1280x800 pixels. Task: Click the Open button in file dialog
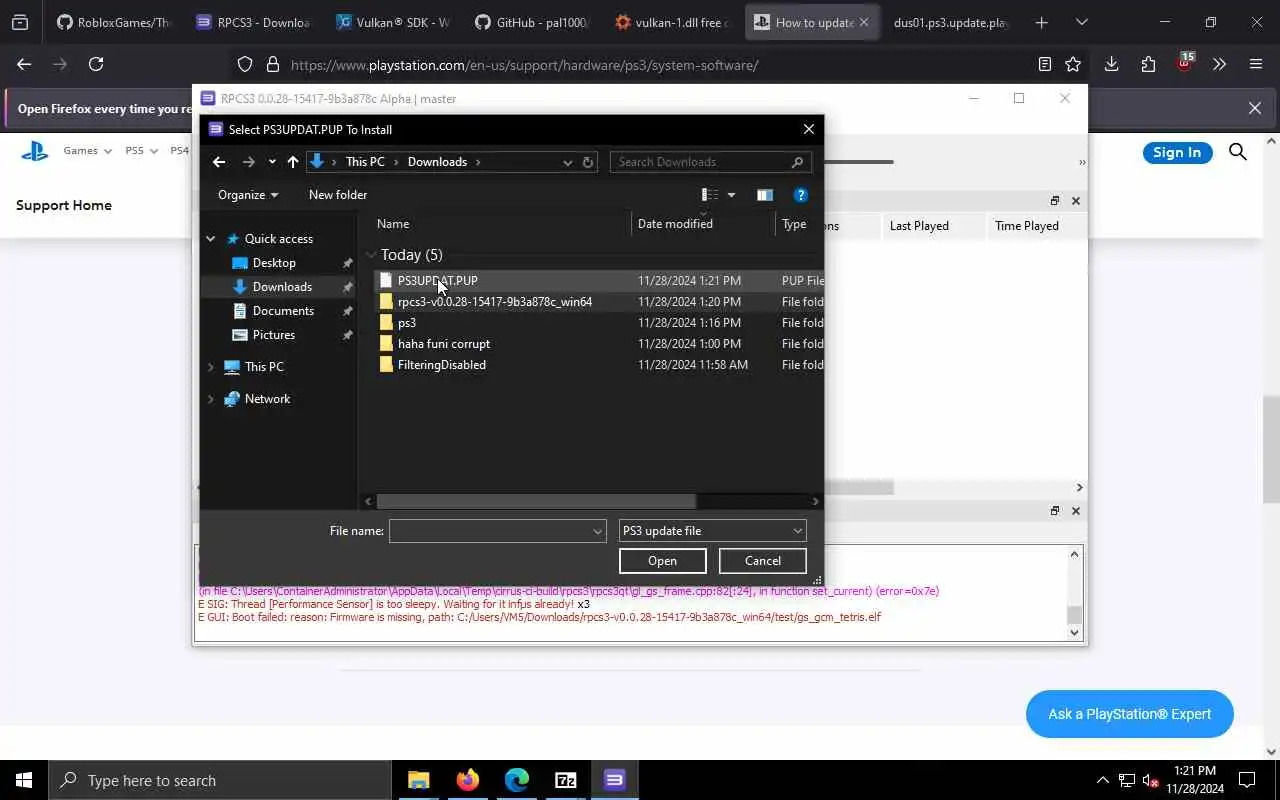[662, 561]
